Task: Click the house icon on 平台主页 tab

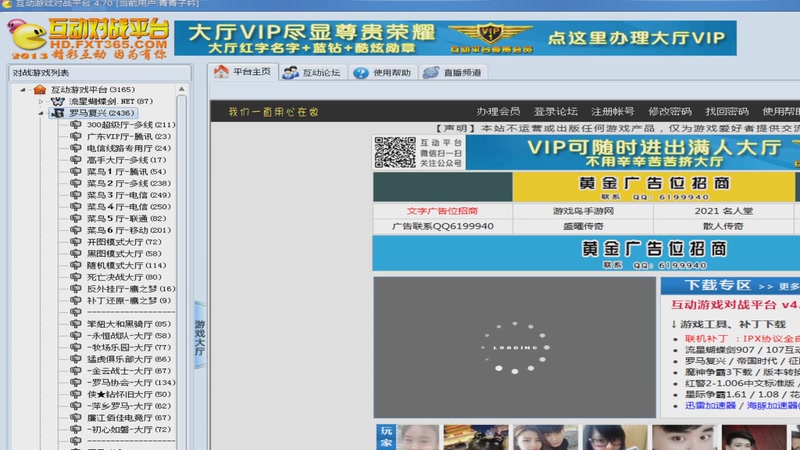Action: point(221,71)
